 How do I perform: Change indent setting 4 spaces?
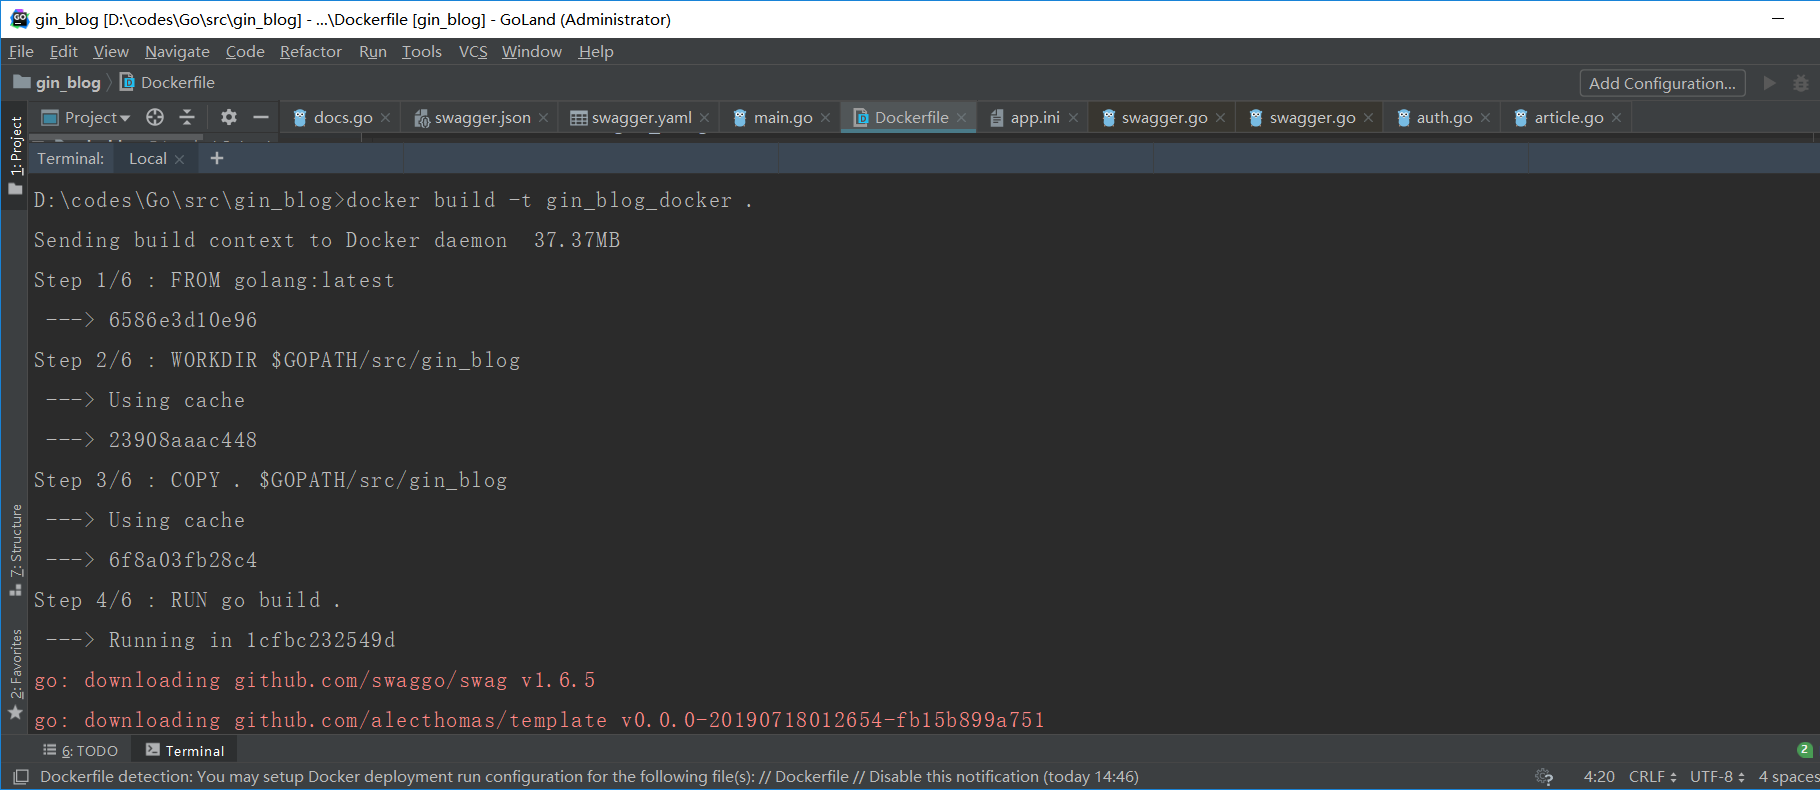click(1789, 777)
